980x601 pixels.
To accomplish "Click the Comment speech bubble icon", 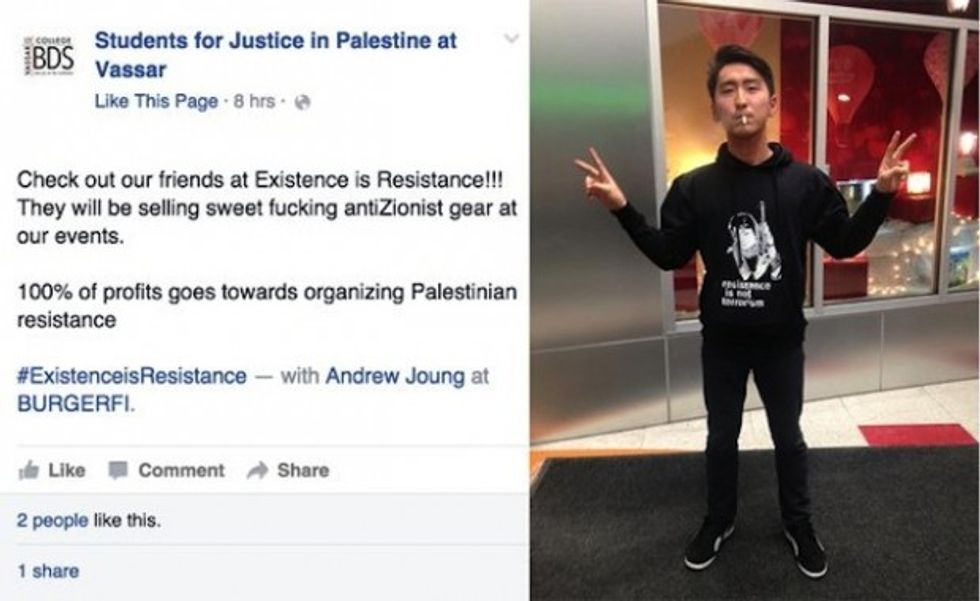I will pos(118,470).
